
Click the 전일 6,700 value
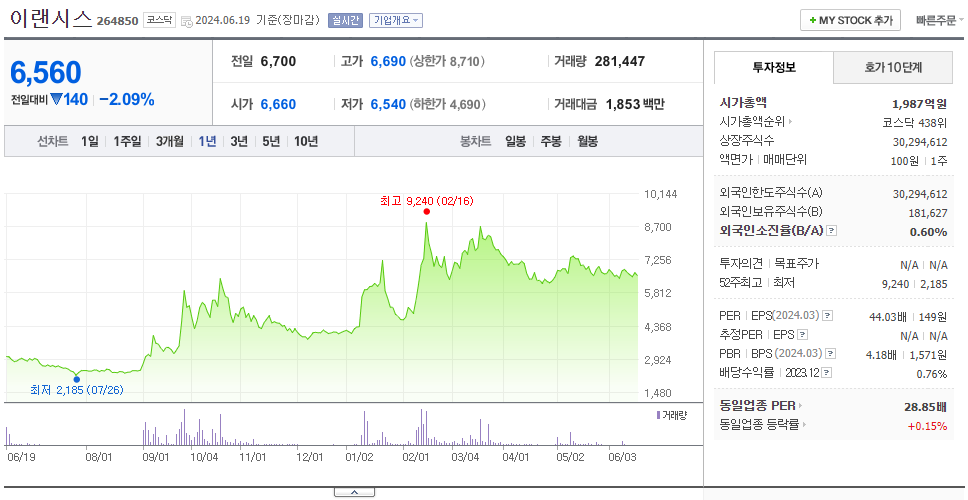pos(278,61)
